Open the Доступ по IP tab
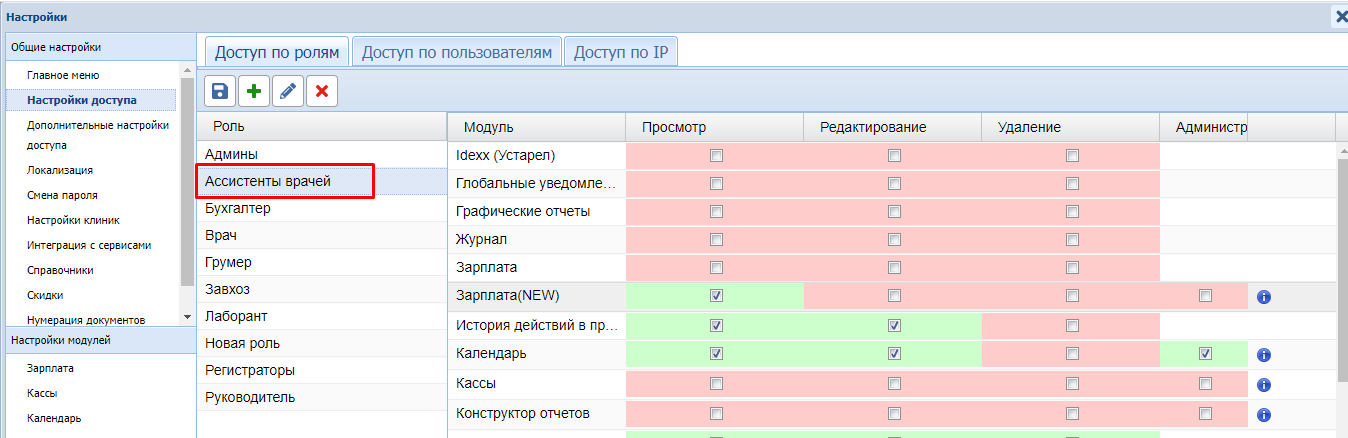Image resolution: width=1348 pixels, height=438 pixels. coord(620,52)
